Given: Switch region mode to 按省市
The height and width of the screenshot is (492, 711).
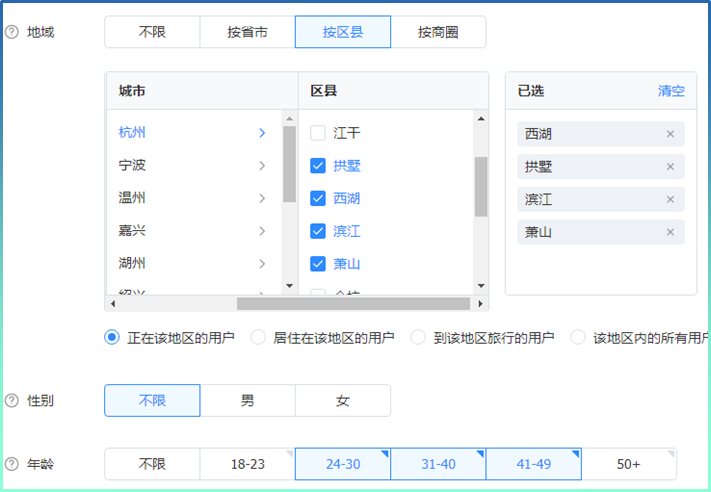Looking at the screenshot, I should click(248, 32).
